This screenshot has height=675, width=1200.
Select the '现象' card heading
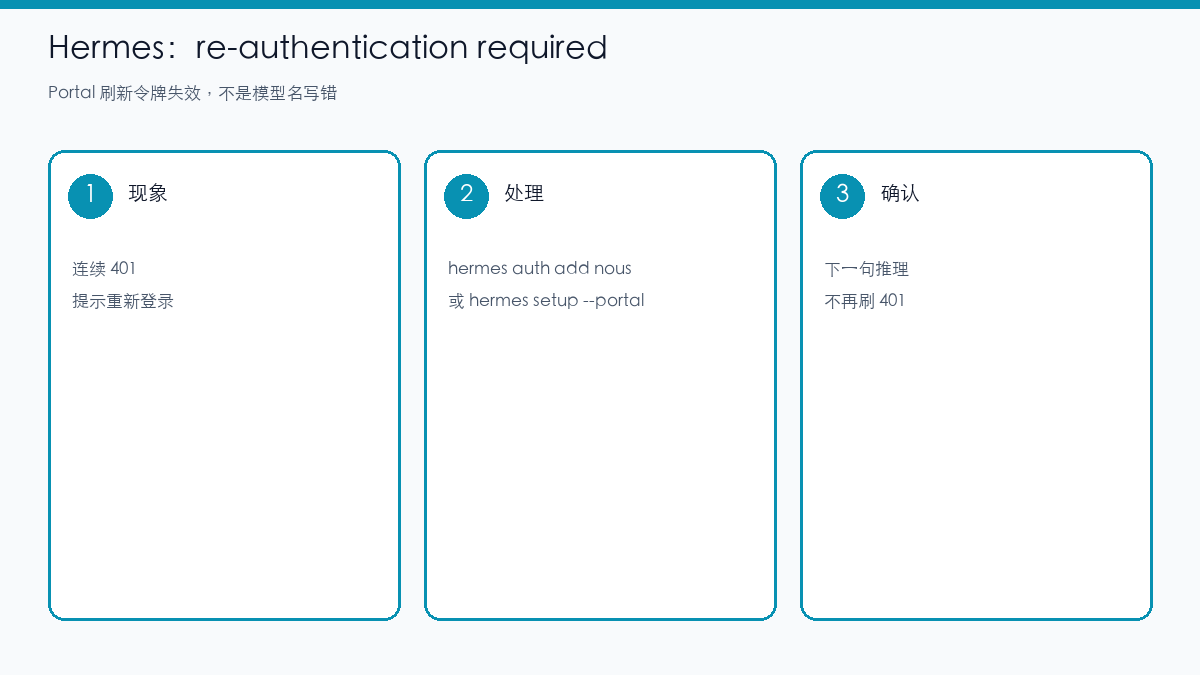pos(148,193)
